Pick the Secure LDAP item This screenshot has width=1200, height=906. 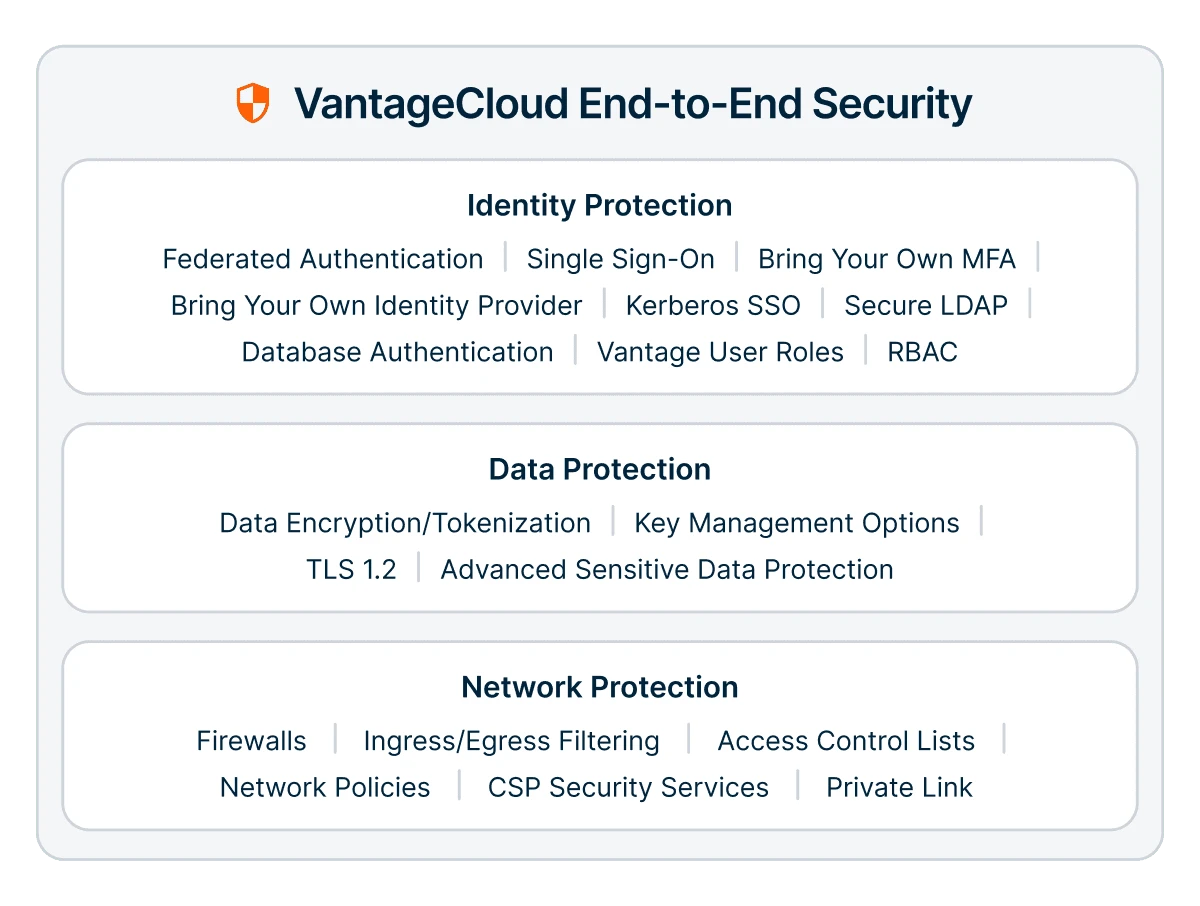tap(926, 305)
